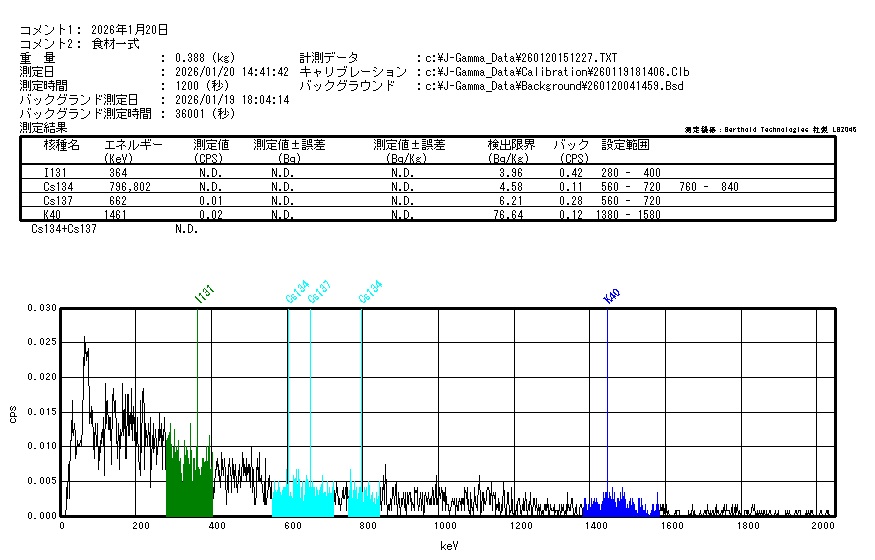Click the calibration file path ending in .Clb
The image size is (875, 560).
(557, 72)
